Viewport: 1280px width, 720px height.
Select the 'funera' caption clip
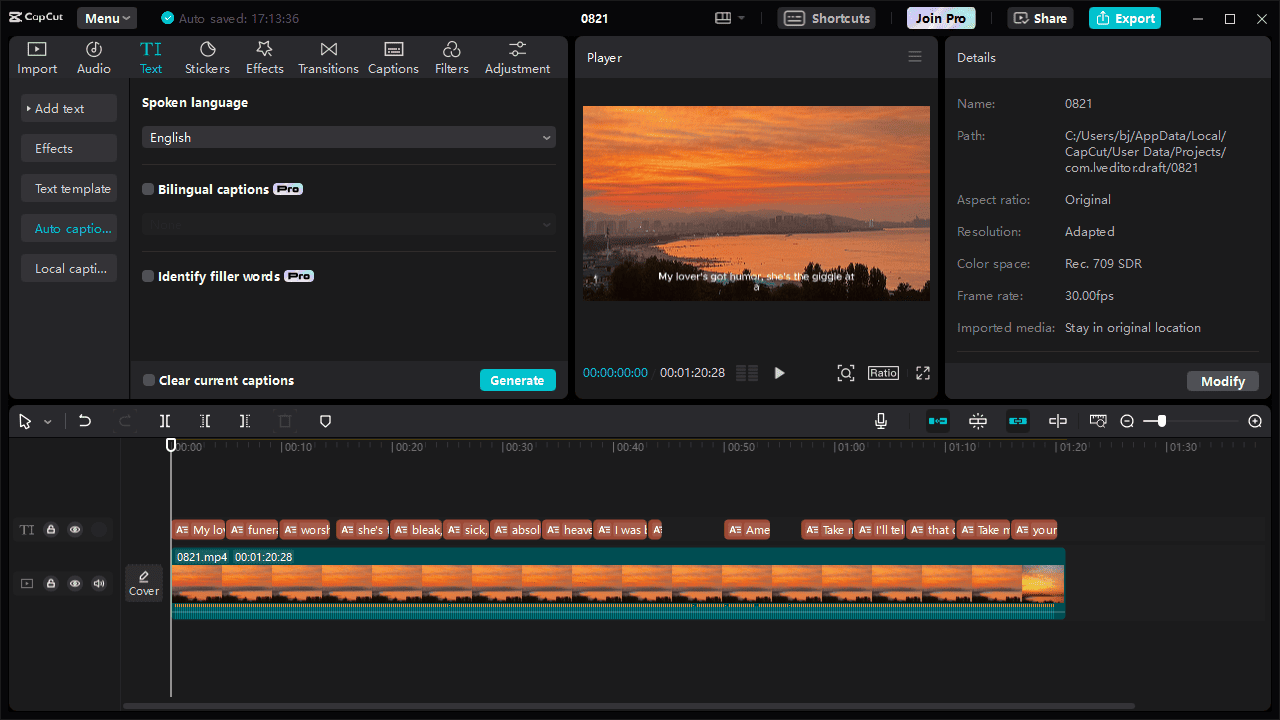point(252,530)
